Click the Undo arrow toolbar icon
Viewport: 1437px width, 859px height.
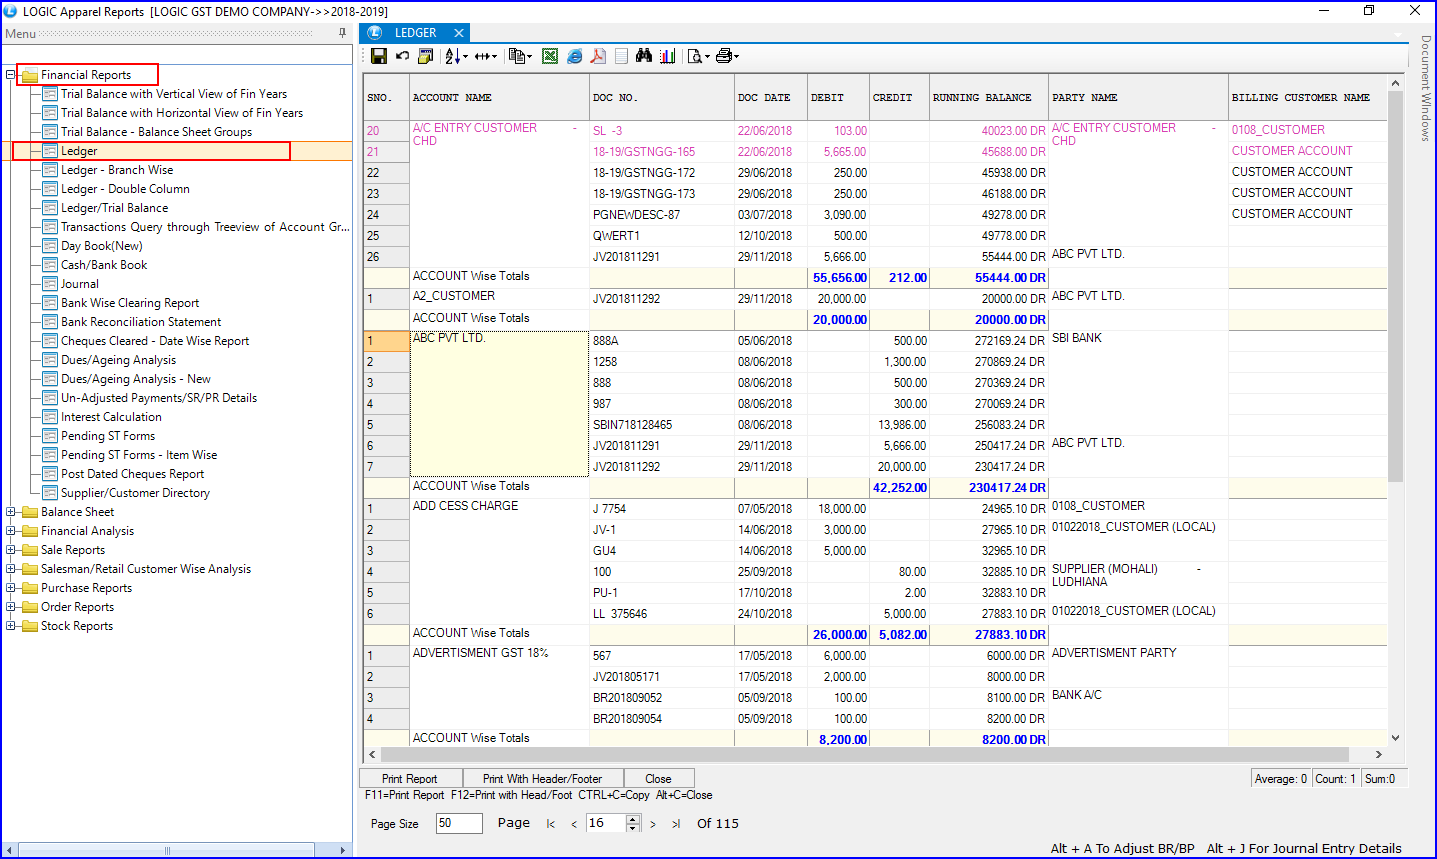pyautogui.click(x=402, y=56)
